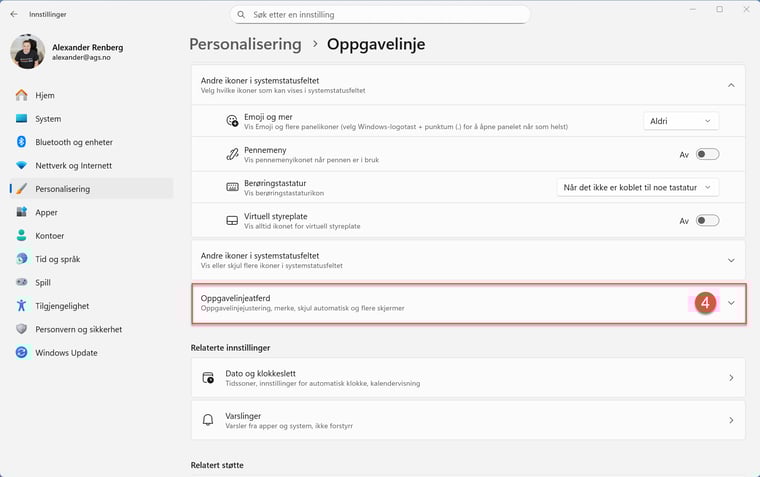
Task: Click the Hjem house icon
Action: click(x=21, y=95)
